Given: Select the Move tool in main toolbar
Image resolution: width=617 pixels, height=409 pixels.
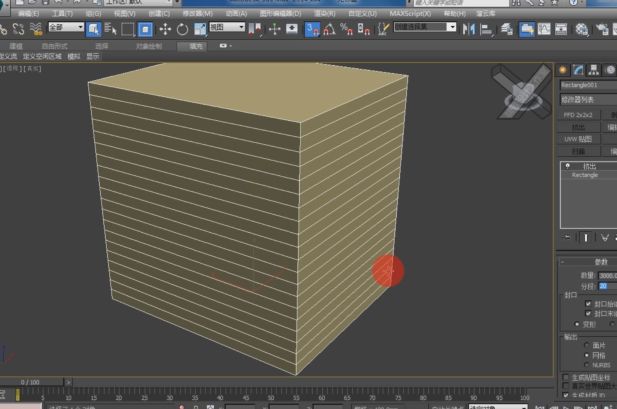Looking at the screenshot, I should [164, 29].
